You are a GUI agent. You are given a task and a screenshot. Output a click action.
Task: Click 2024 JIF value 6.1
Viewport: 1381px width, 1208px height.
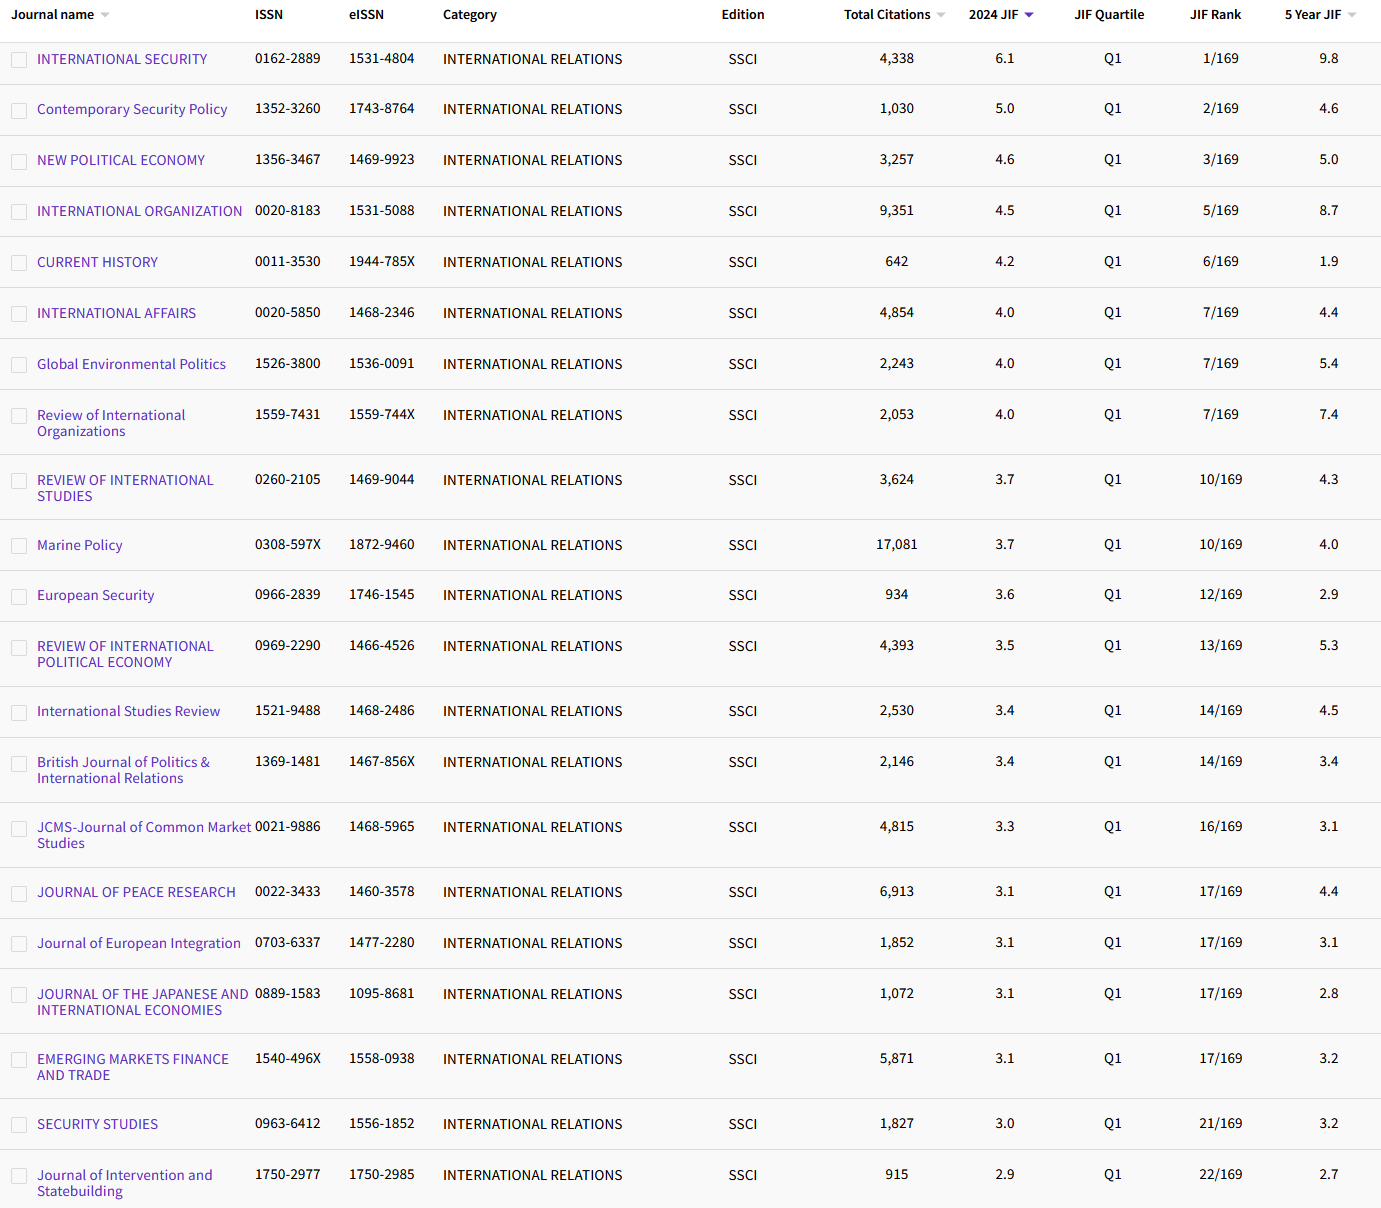[1005, 59]
